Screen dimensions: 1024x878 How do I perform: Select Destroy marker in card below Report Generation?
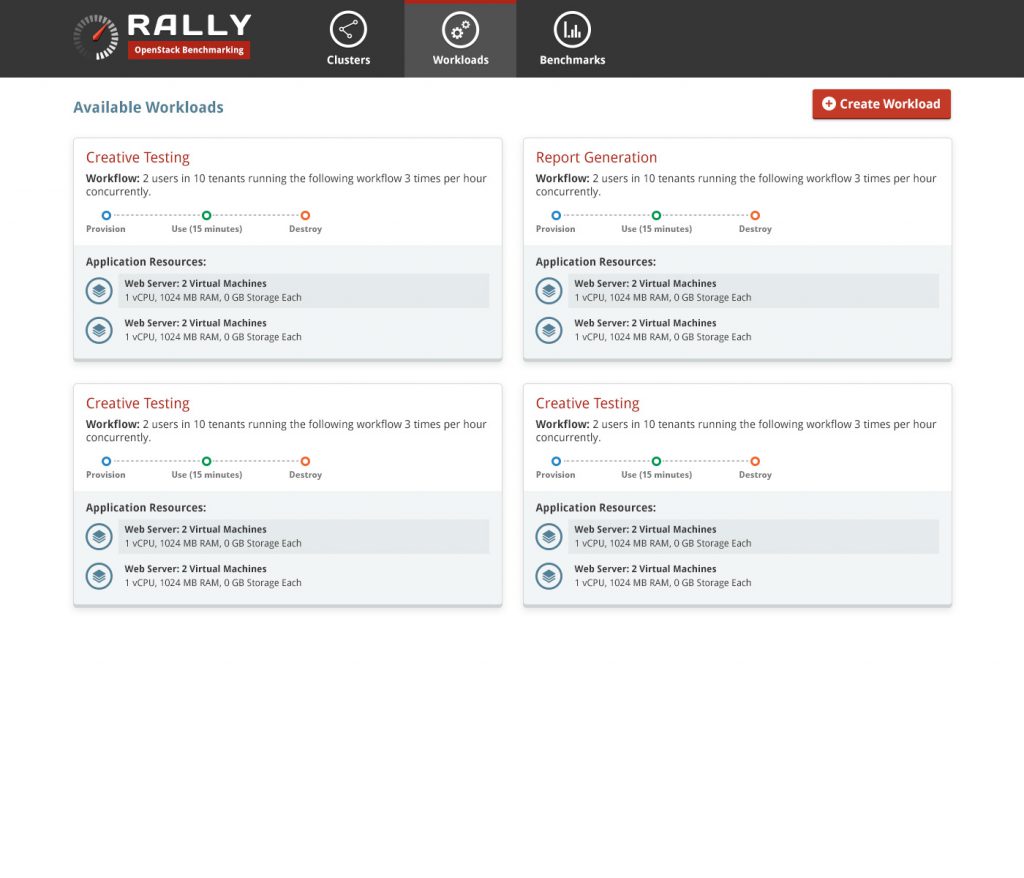point(755,461)
